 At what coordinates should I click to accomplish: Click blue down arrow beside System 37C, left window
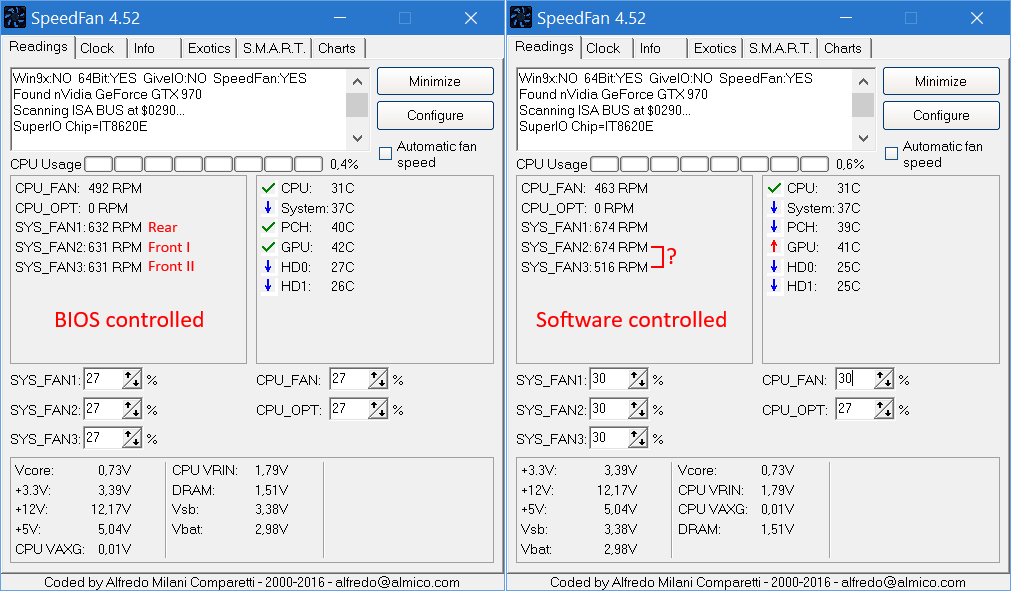268,208
